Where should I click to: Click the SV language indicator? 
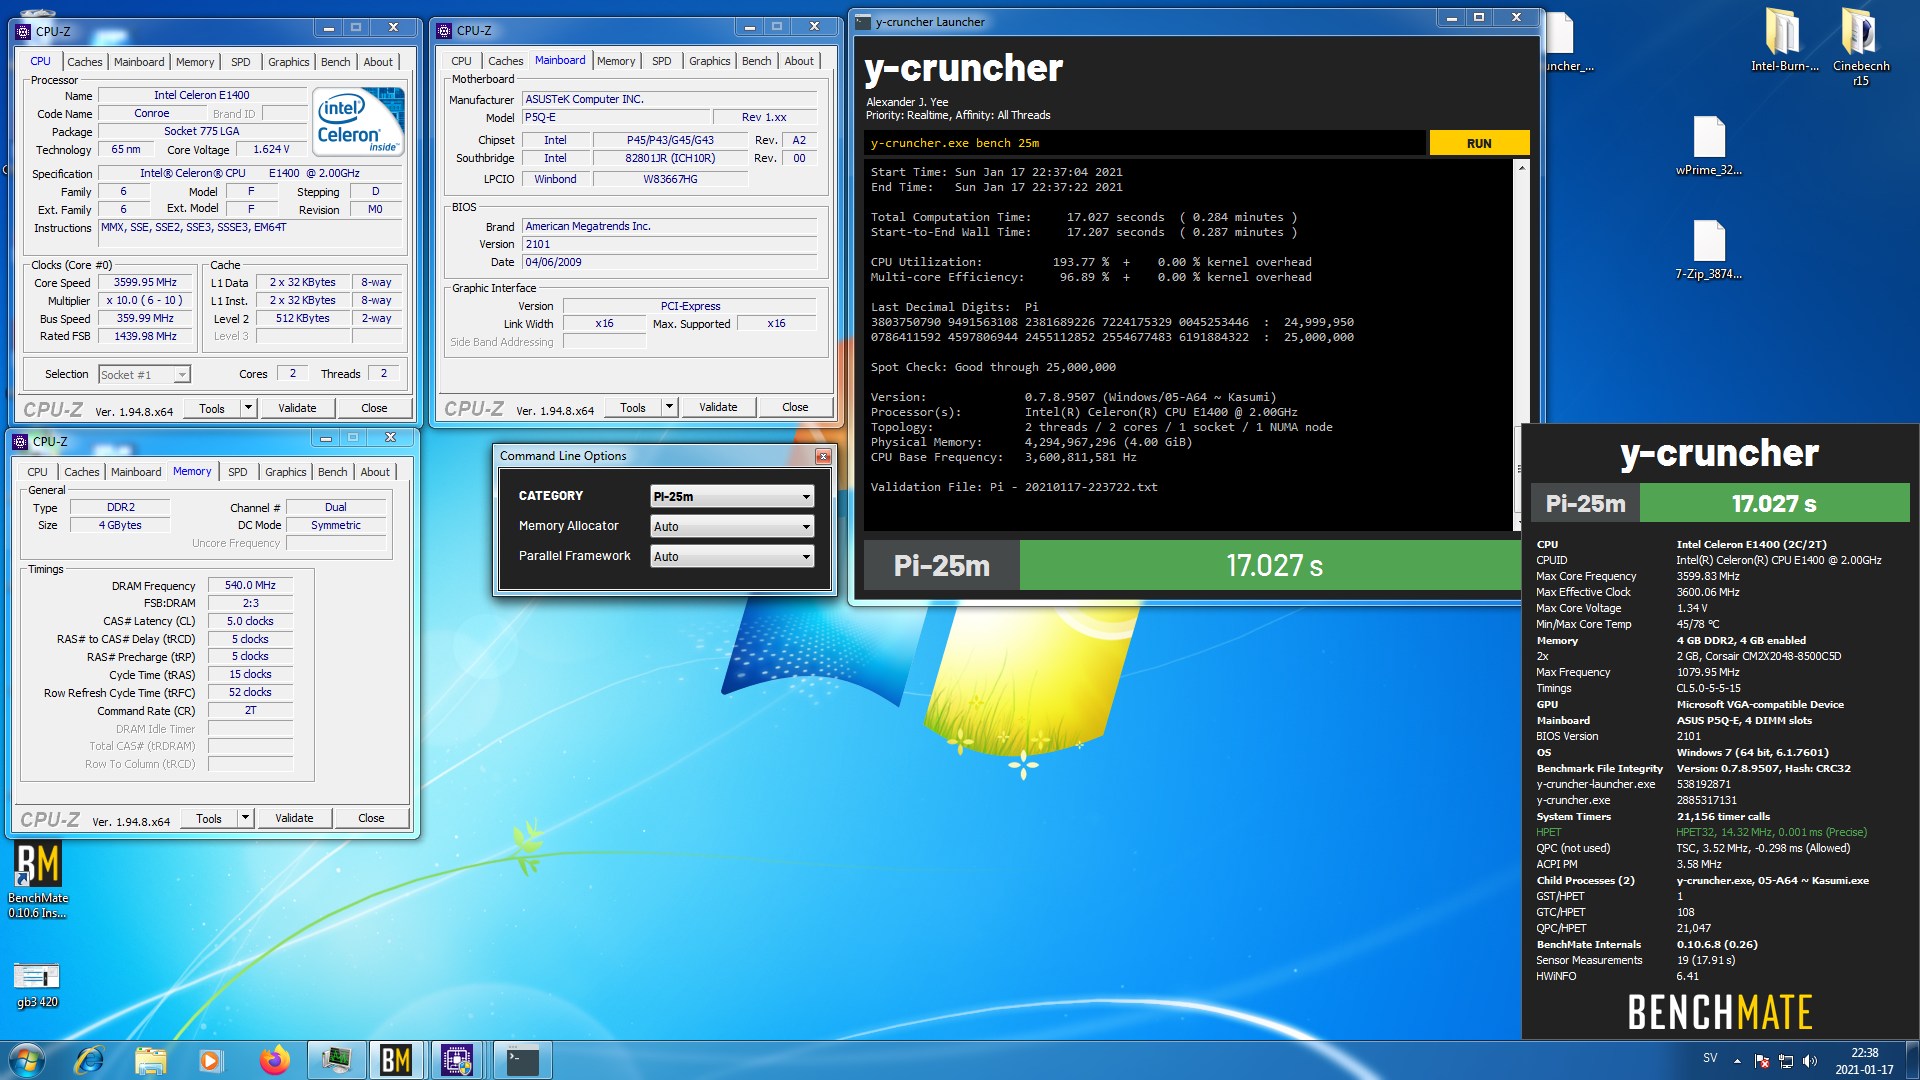click(x=1710, y=1058)
